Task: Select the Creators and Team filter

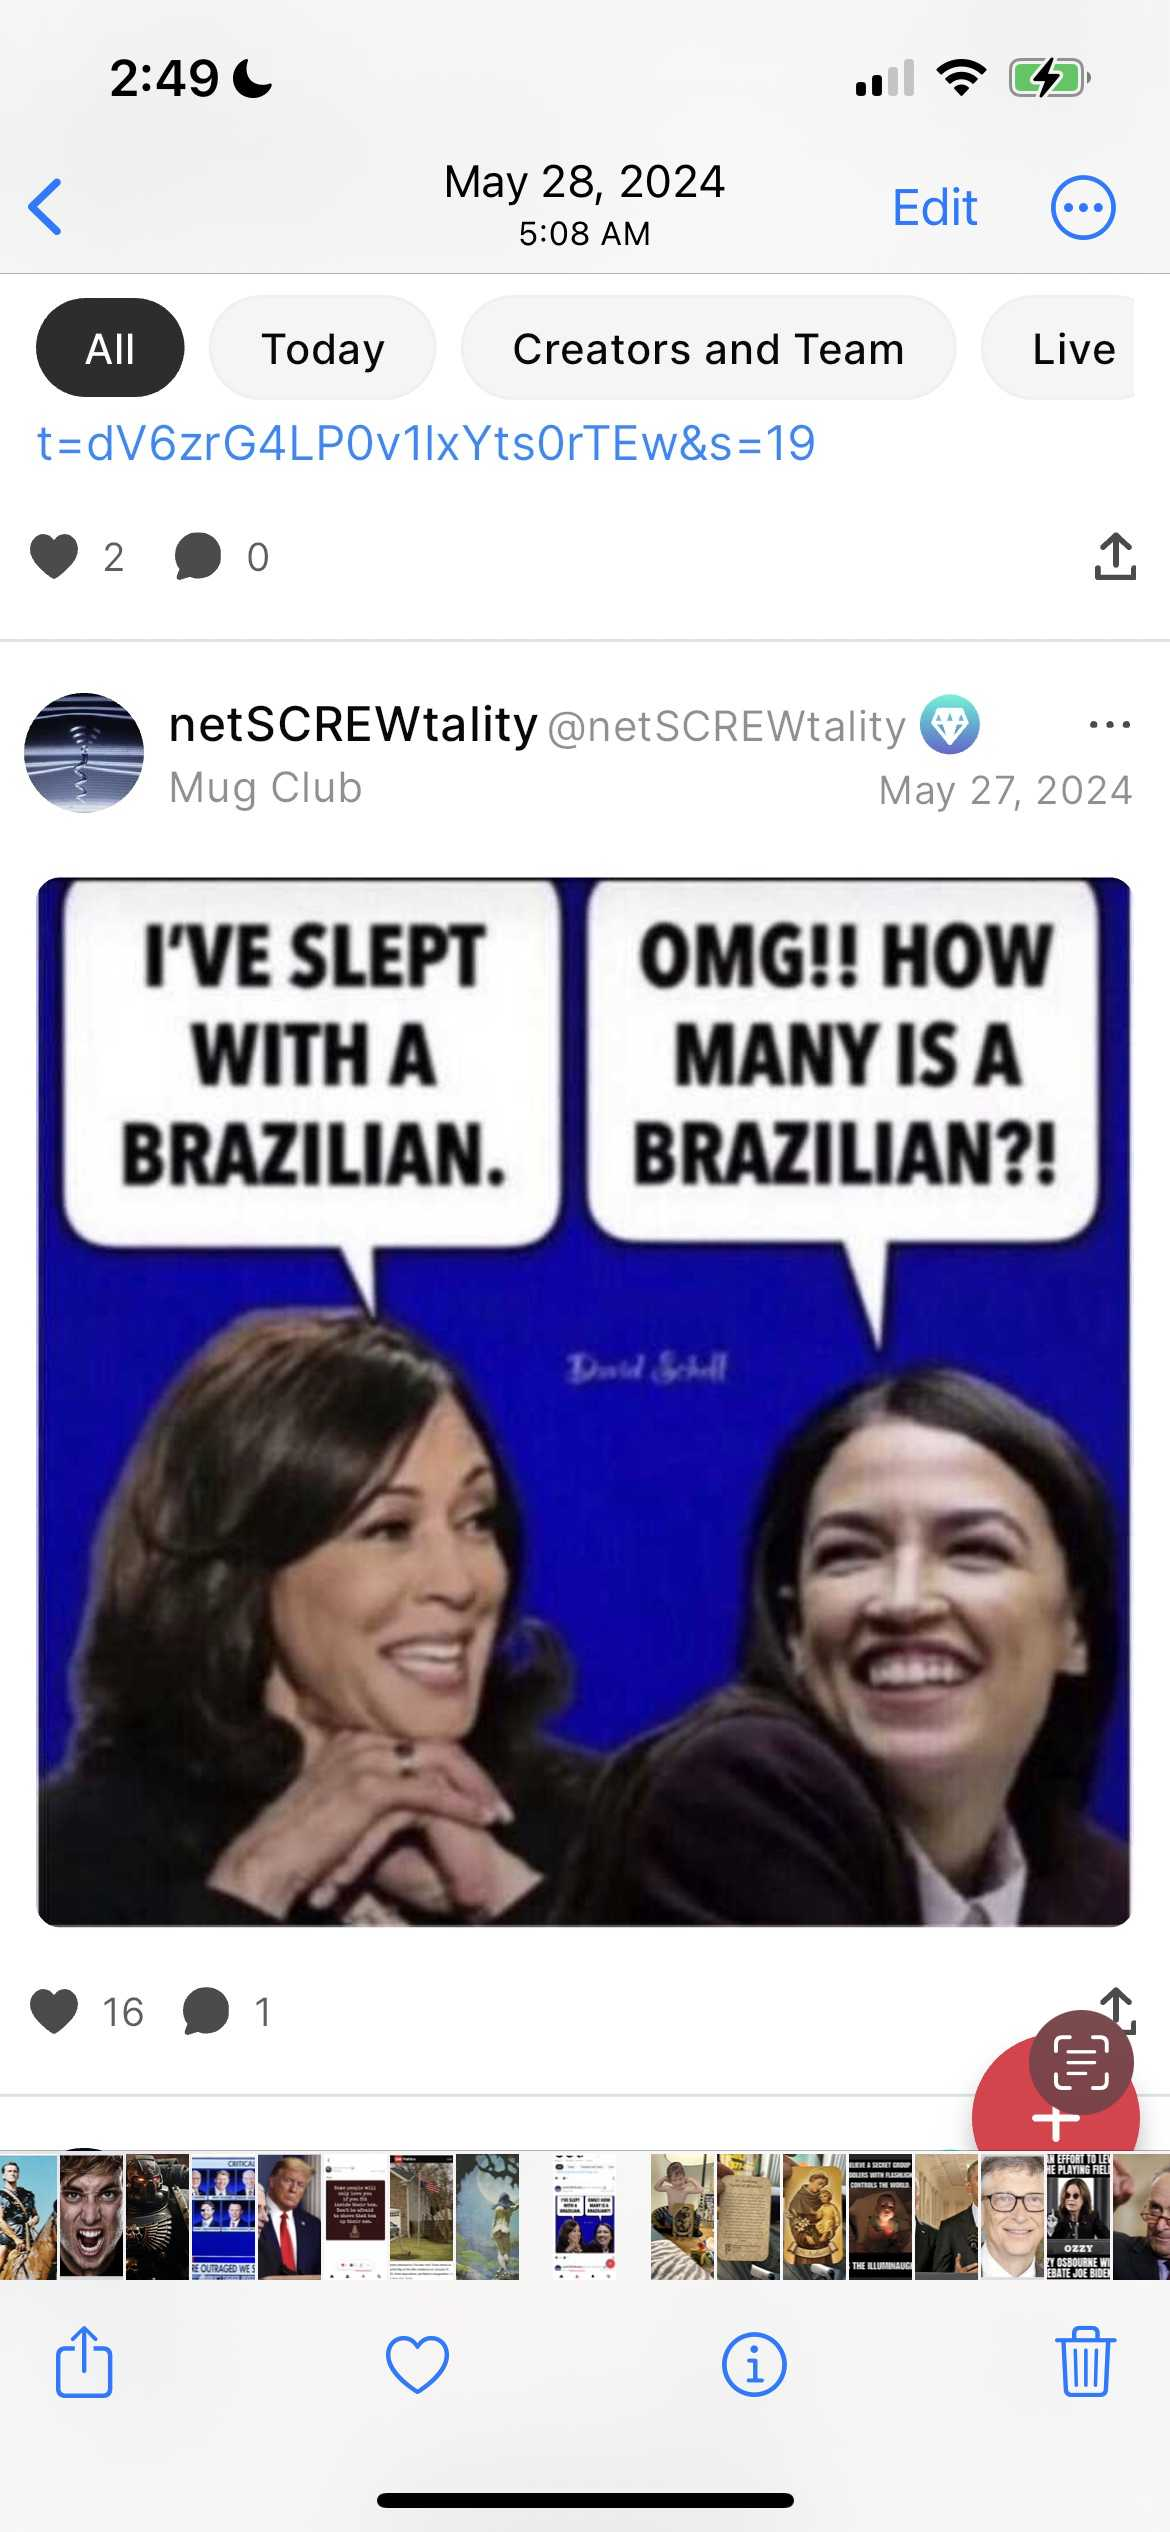Action: 708,348
